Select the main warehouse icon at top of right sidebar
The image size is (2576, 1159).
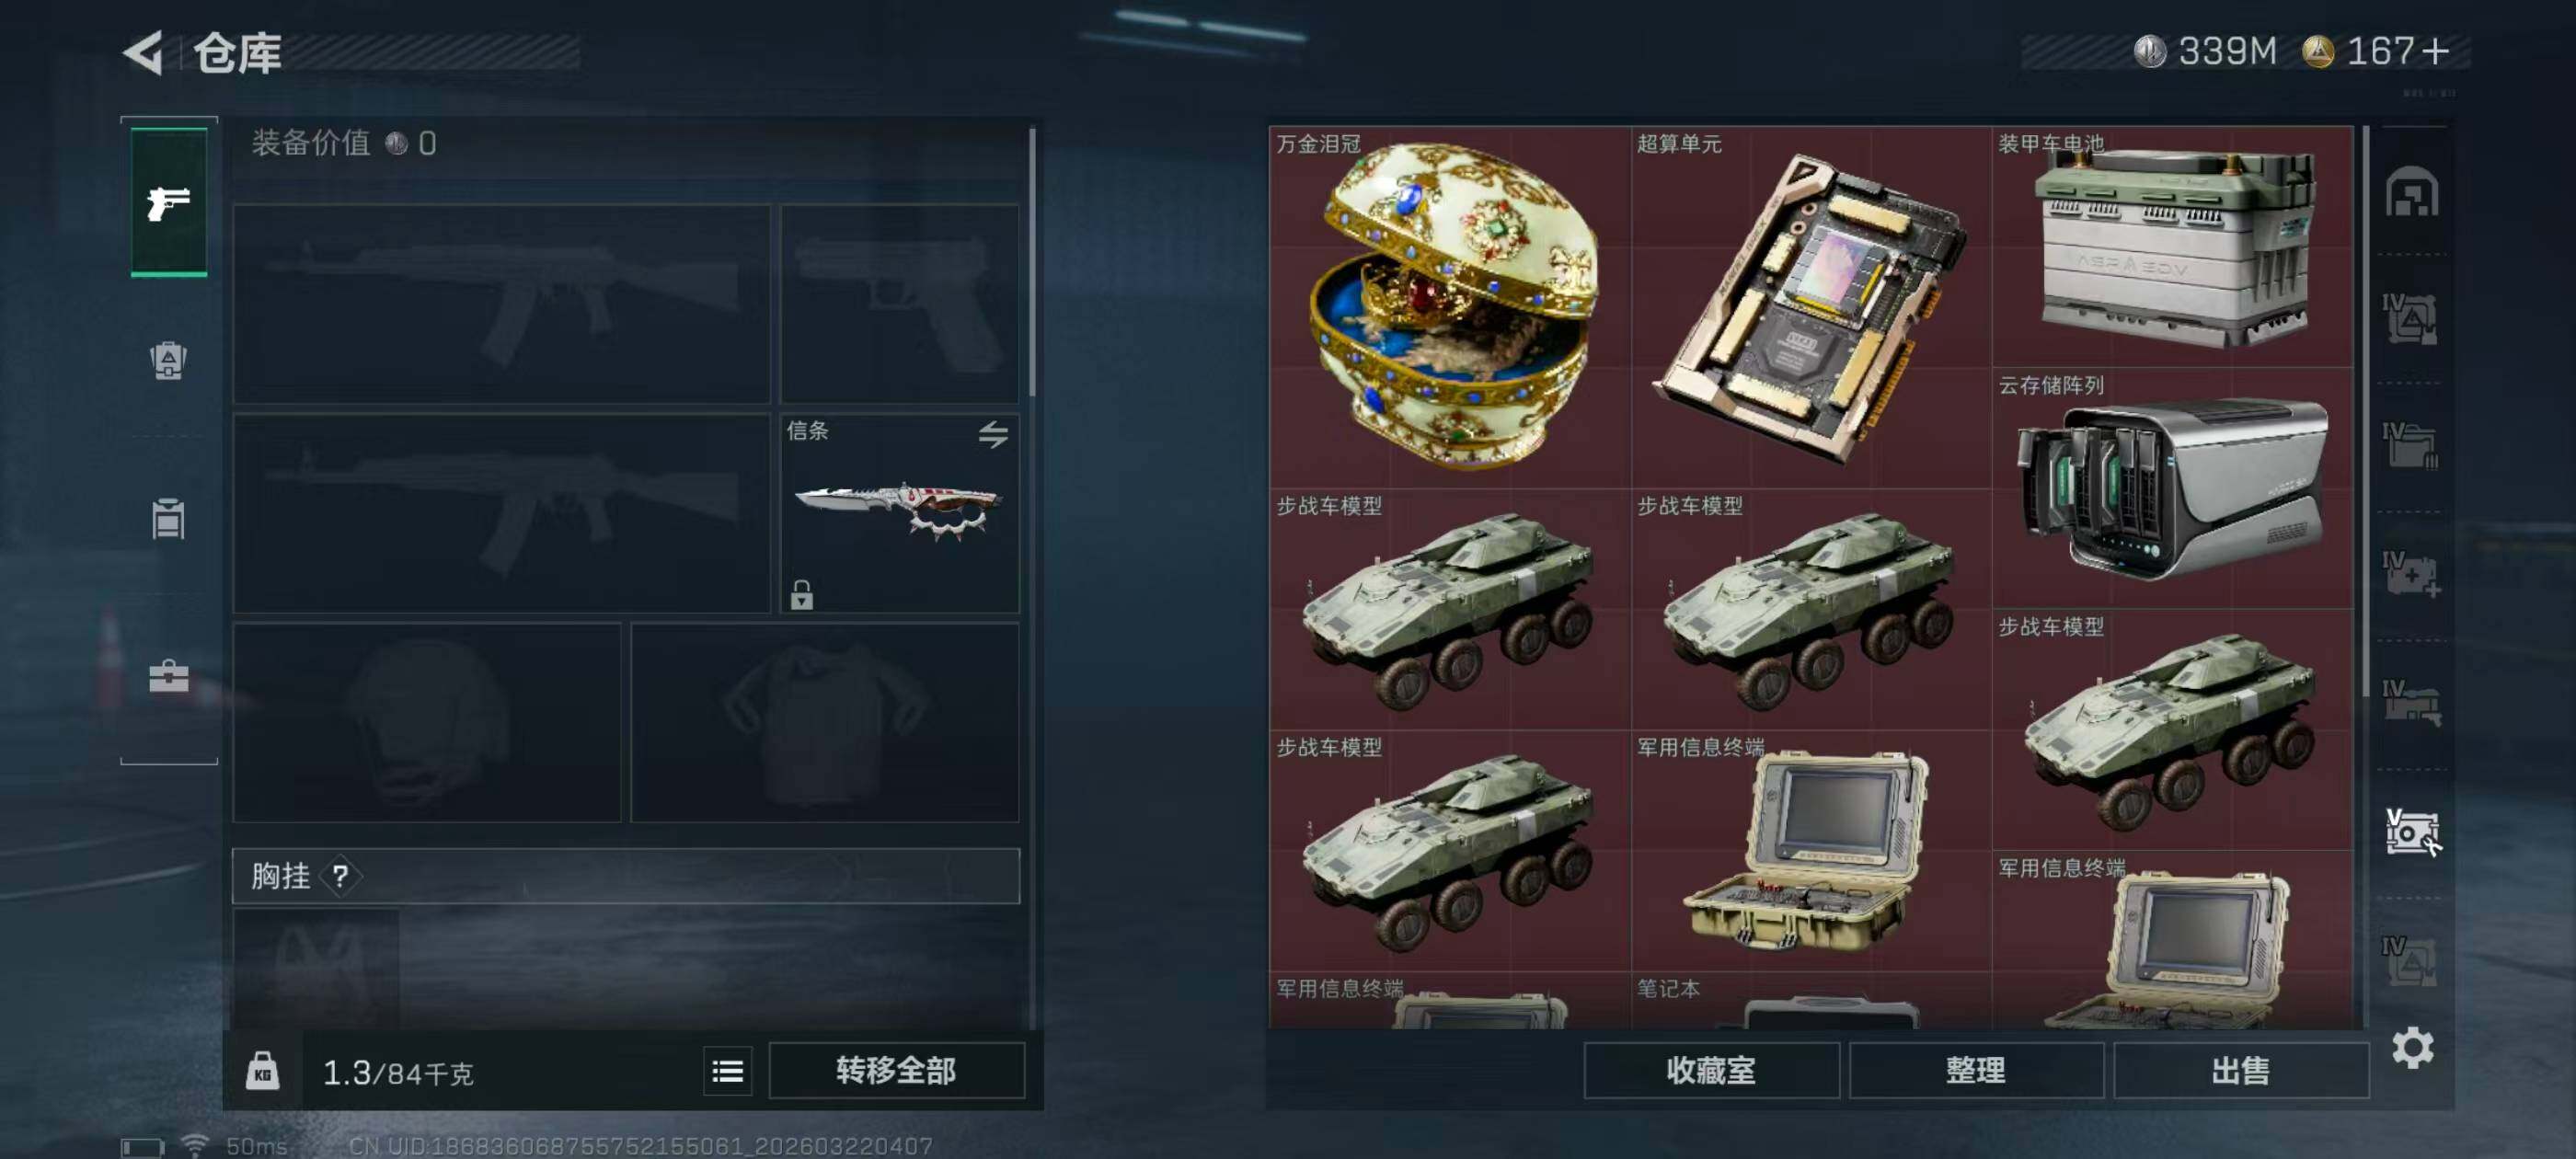tap(2411, 191)
